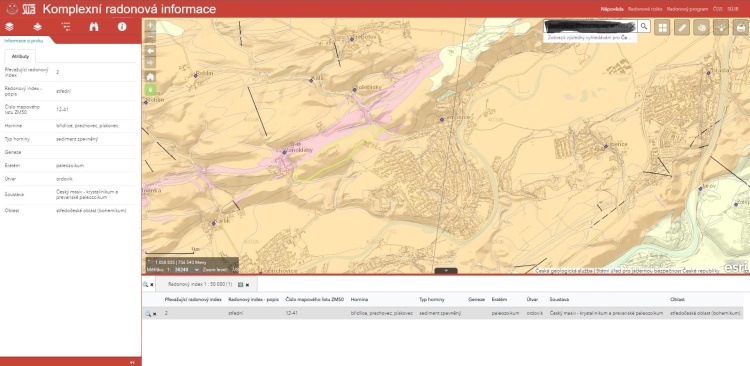The width and height of the screenshot is (750, 366).
Task: Open the basemap gallery grid tool
Action: 662,28
